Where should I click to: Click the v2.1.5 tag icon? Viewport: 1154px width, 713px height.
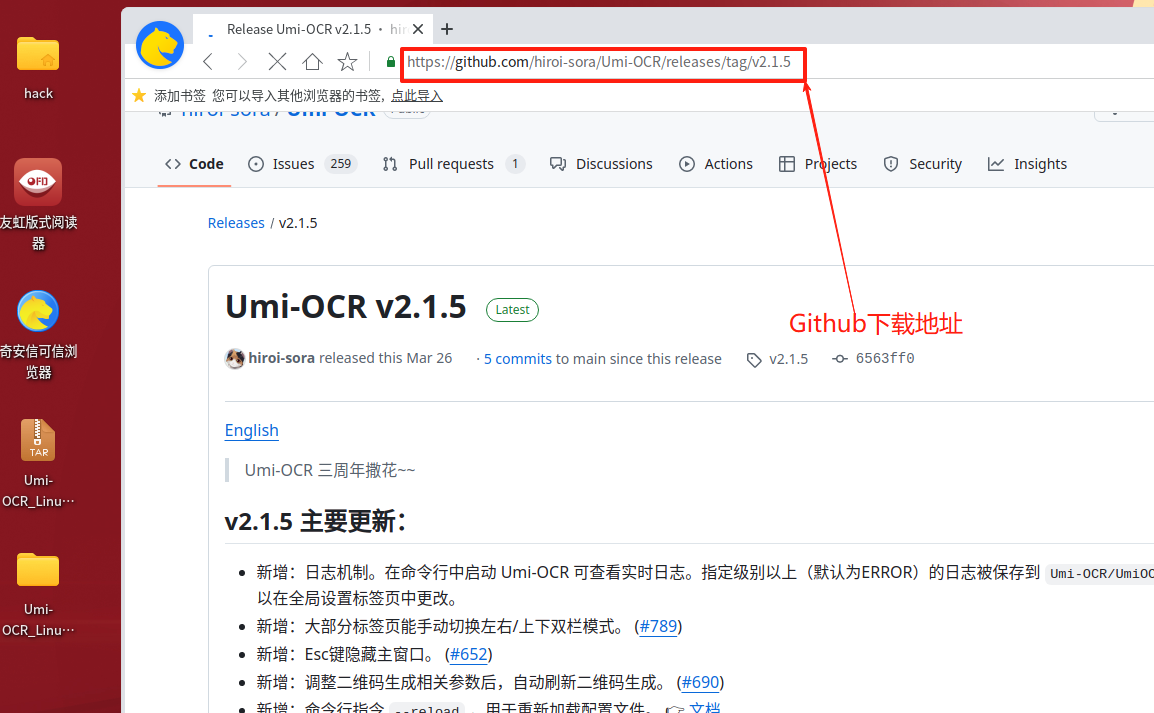(x=754, y=360)
